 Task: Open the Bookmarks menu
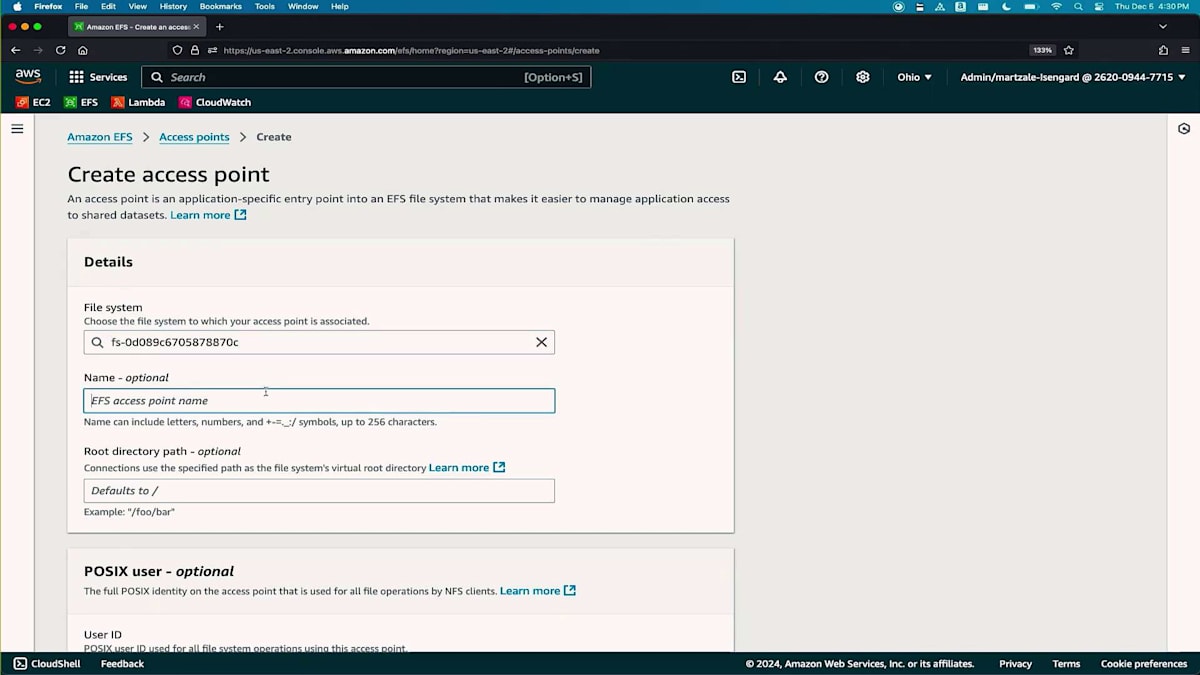pyautogui.click(x=221, y=6)
